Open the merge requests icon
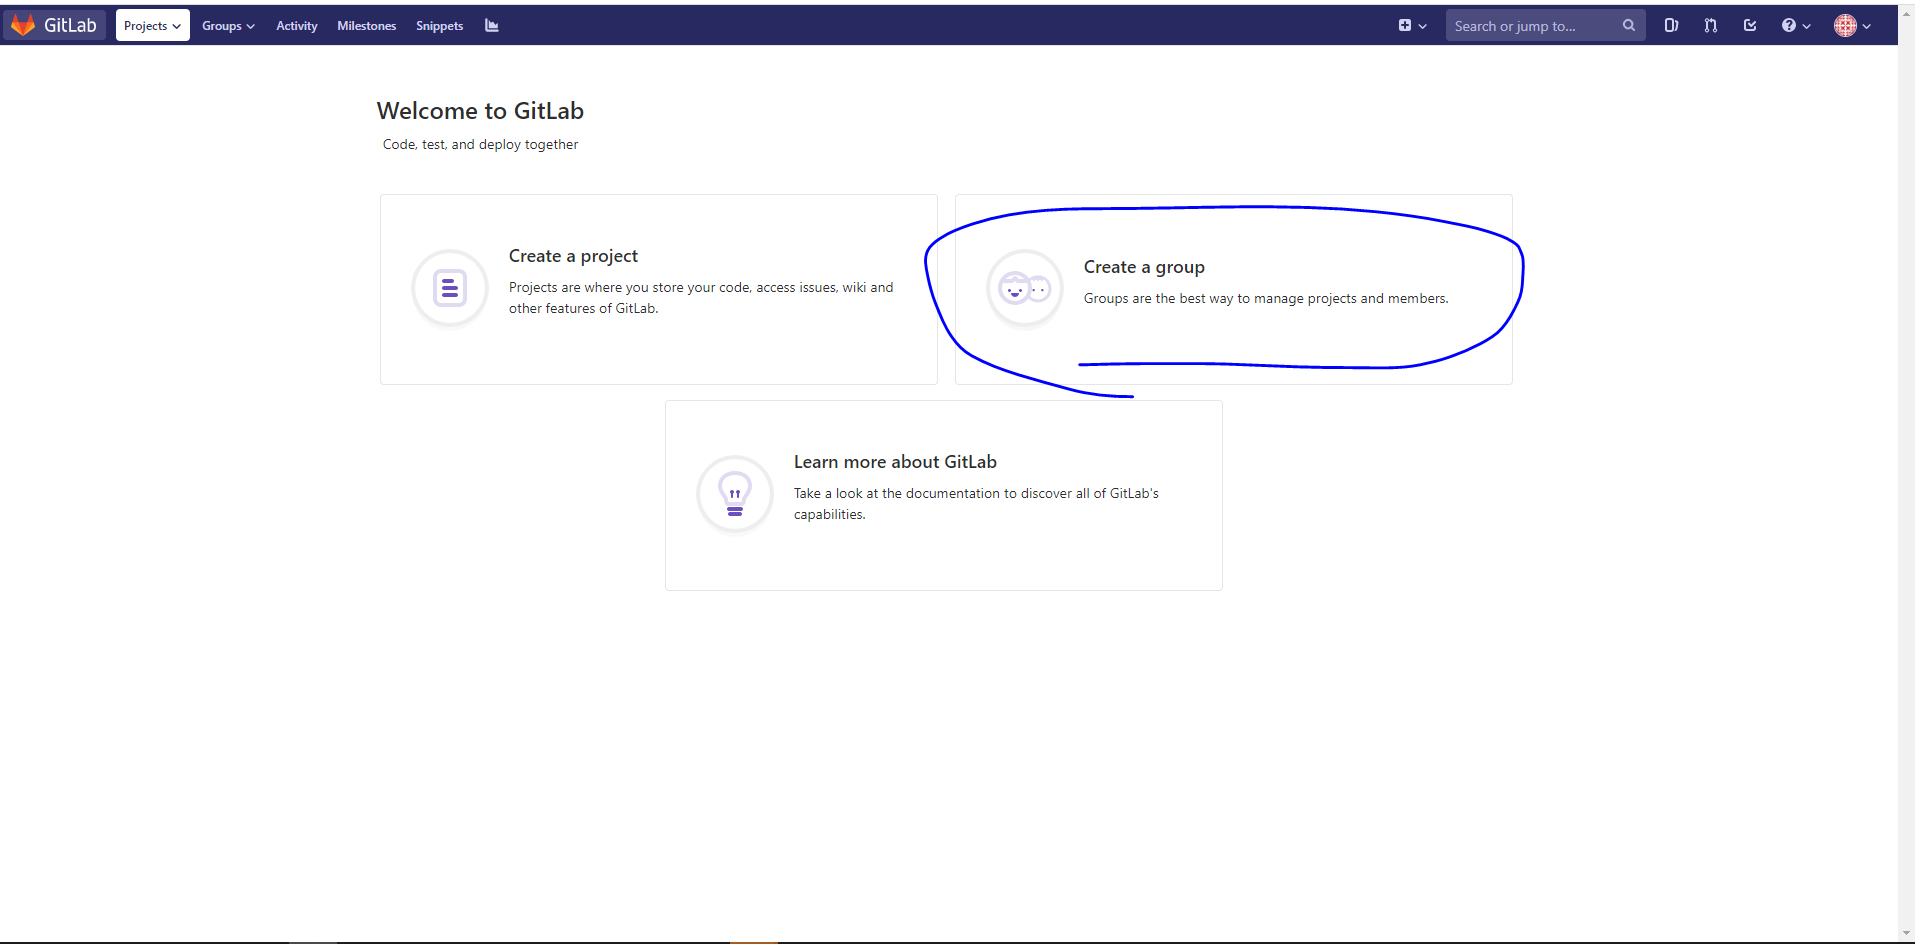The image size is (1915, 944). [x=1711, y=26]
